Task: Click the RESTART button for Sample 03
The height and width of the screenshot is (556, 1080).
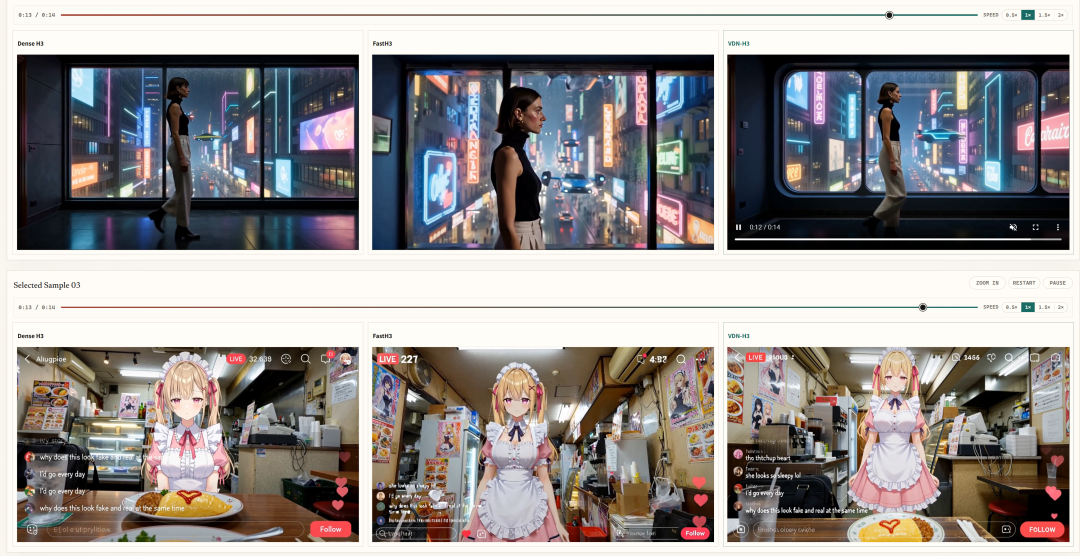Action: (x=1024, y=283)
